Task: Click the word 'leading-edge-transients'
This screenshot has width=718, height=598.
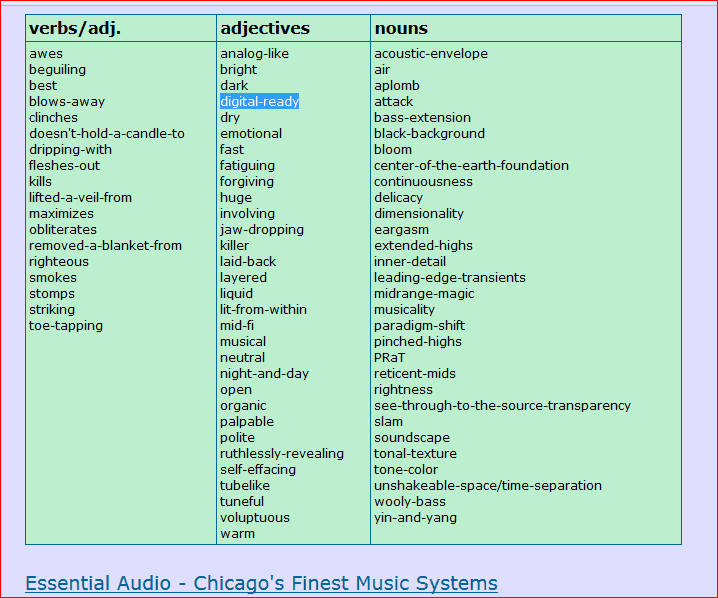Action: (450, 278)
